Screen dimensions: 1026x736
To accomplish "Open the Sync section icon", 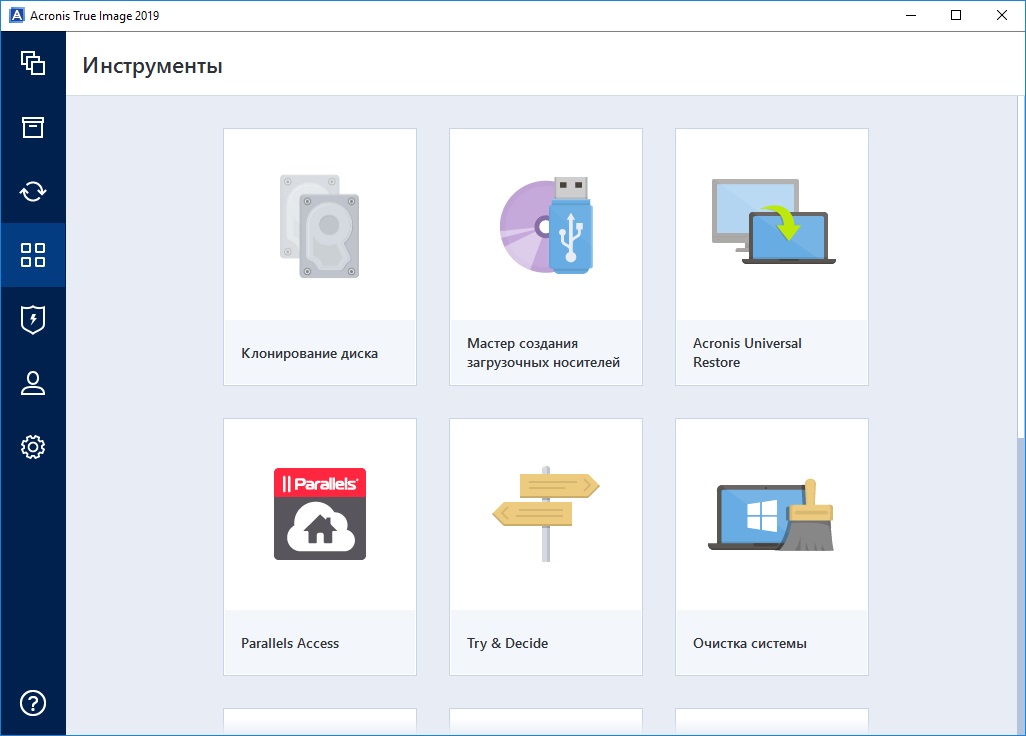I will click(33, 191).
